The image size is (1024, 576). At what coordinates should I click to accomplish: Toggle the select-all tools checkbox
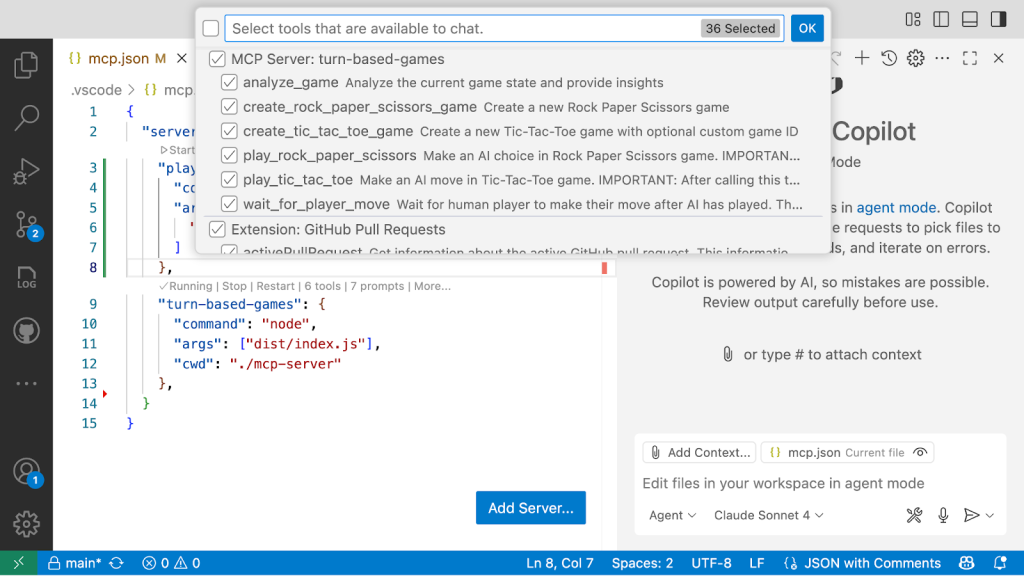[x=210, y=28]
